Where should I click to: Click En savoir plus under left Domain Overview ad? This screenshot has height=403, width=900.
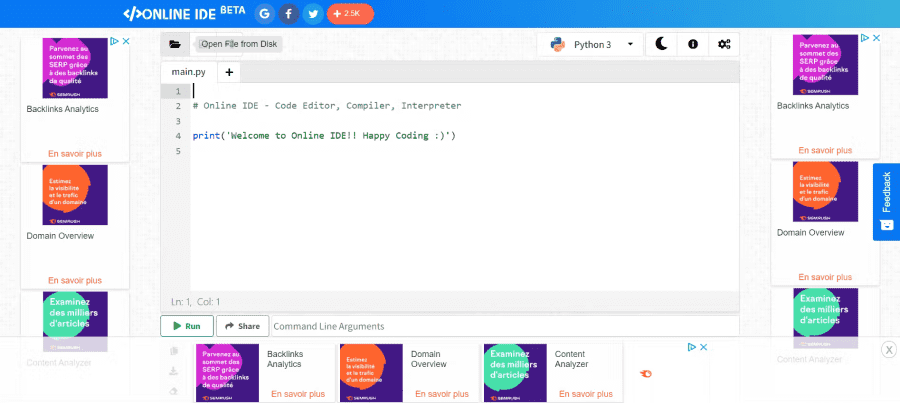coord(75,281)
